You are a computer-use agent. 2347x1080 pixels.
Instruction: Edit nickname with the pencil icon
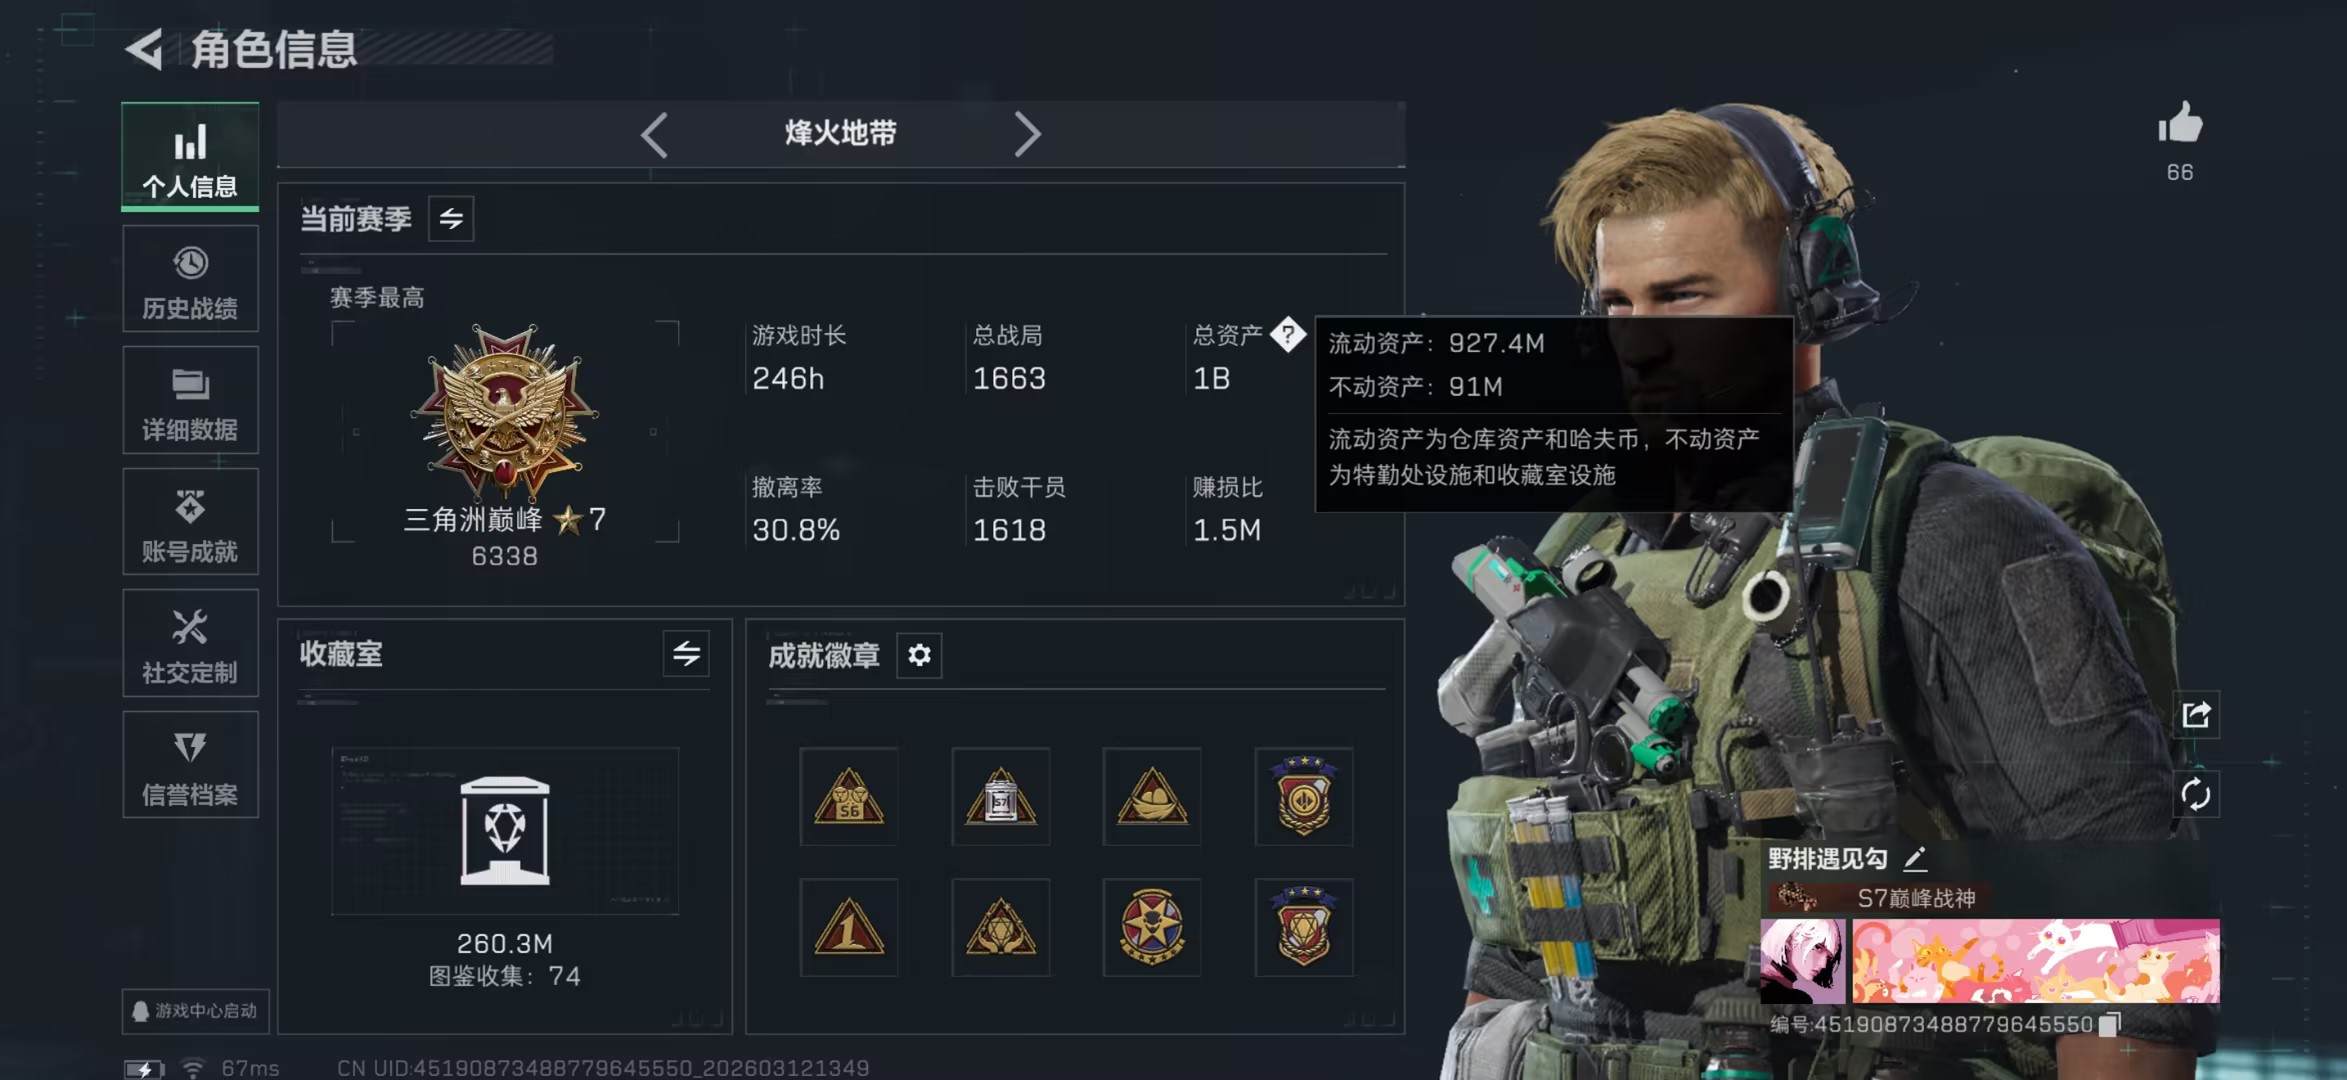coord(1915,858)
